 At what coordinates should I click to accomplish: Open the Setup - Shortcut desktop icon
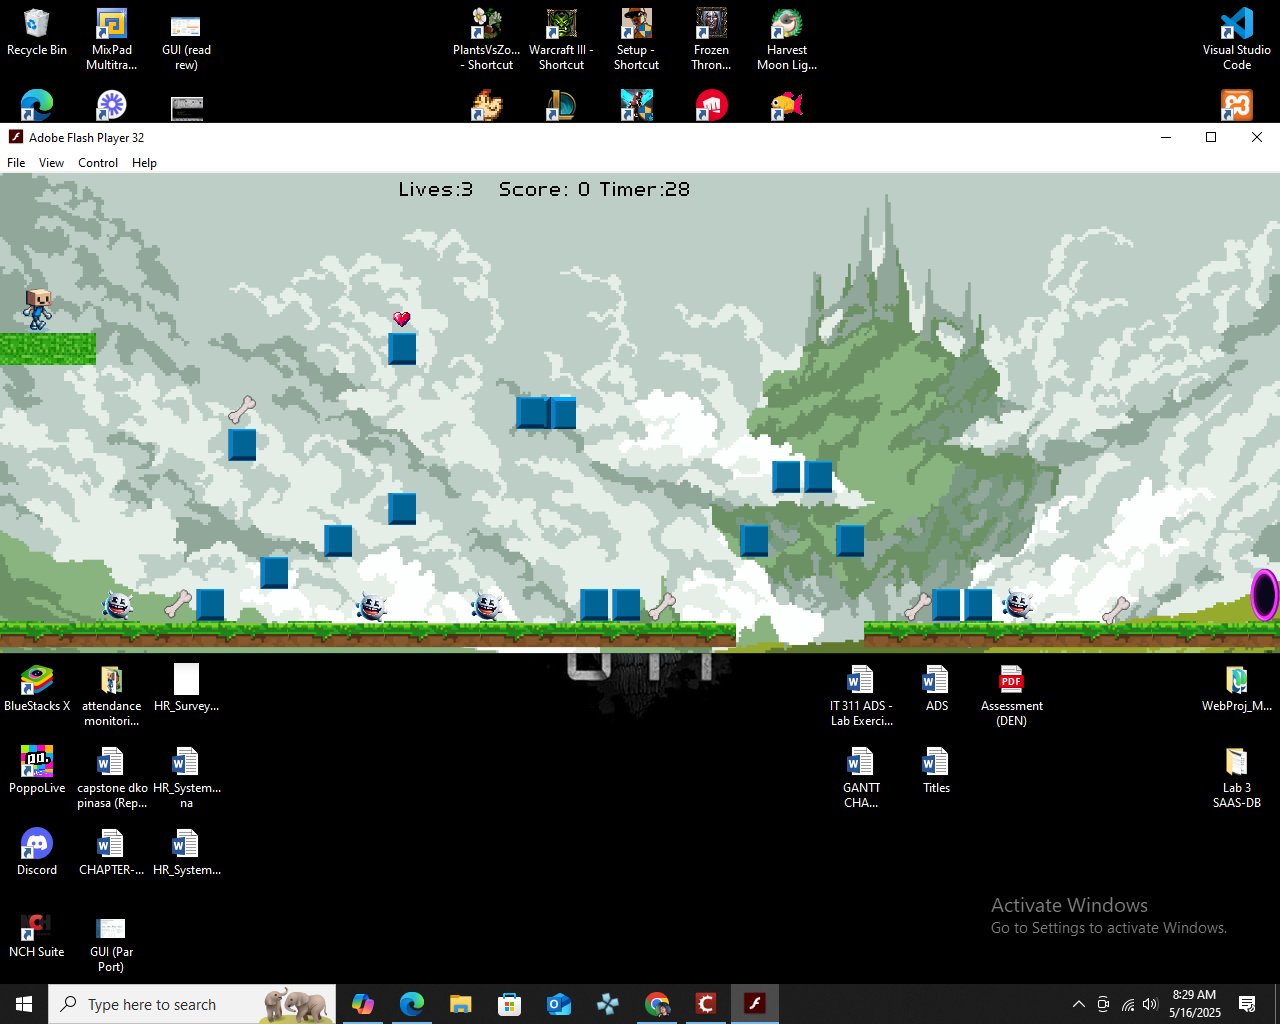pyautogui.click(x=636, y=38)
